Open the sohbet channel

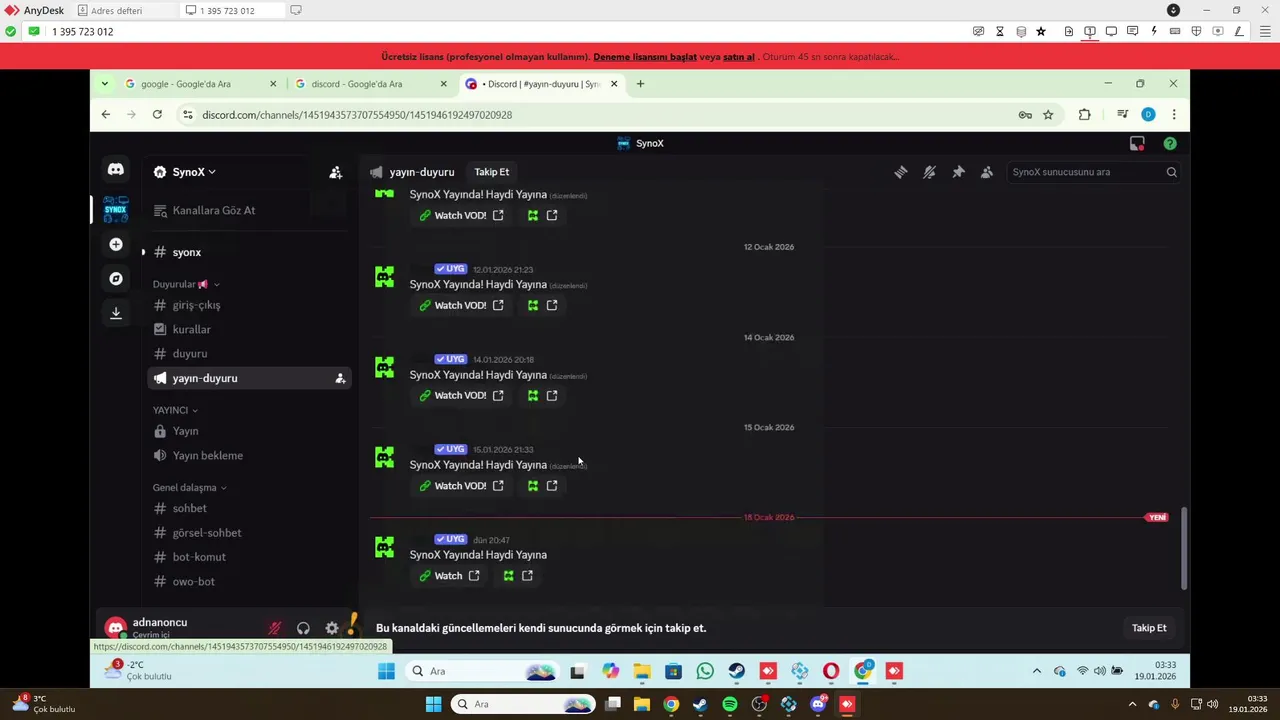tap(248, 508)
